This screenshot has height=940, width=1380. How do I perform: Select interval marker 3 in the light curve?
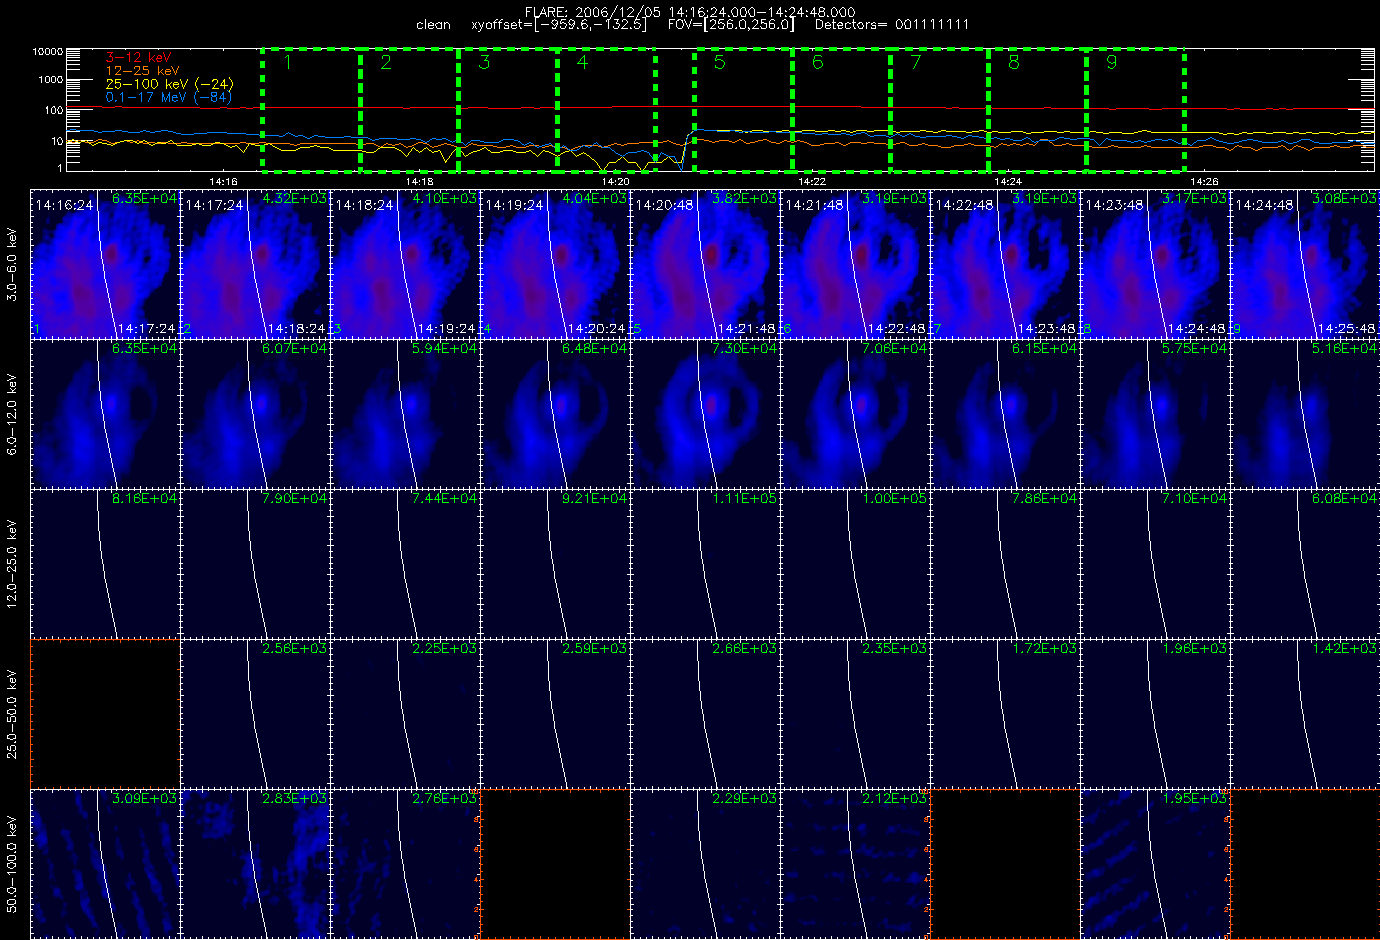tap(484, 62)
